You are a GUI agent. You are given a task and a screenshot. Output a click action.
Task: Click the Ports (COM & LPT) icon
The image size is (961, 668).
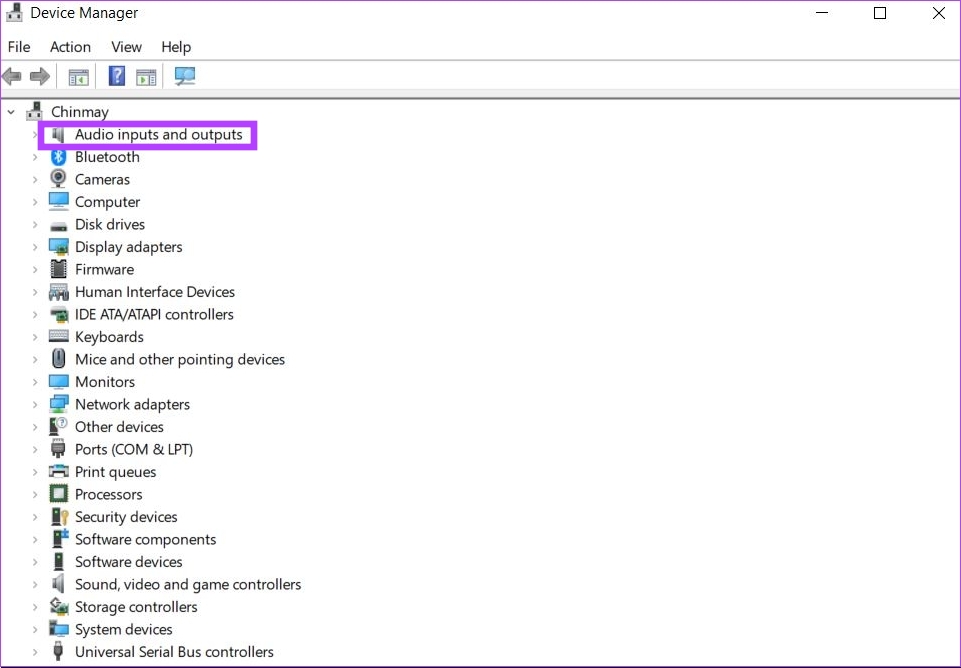[58, 449]
